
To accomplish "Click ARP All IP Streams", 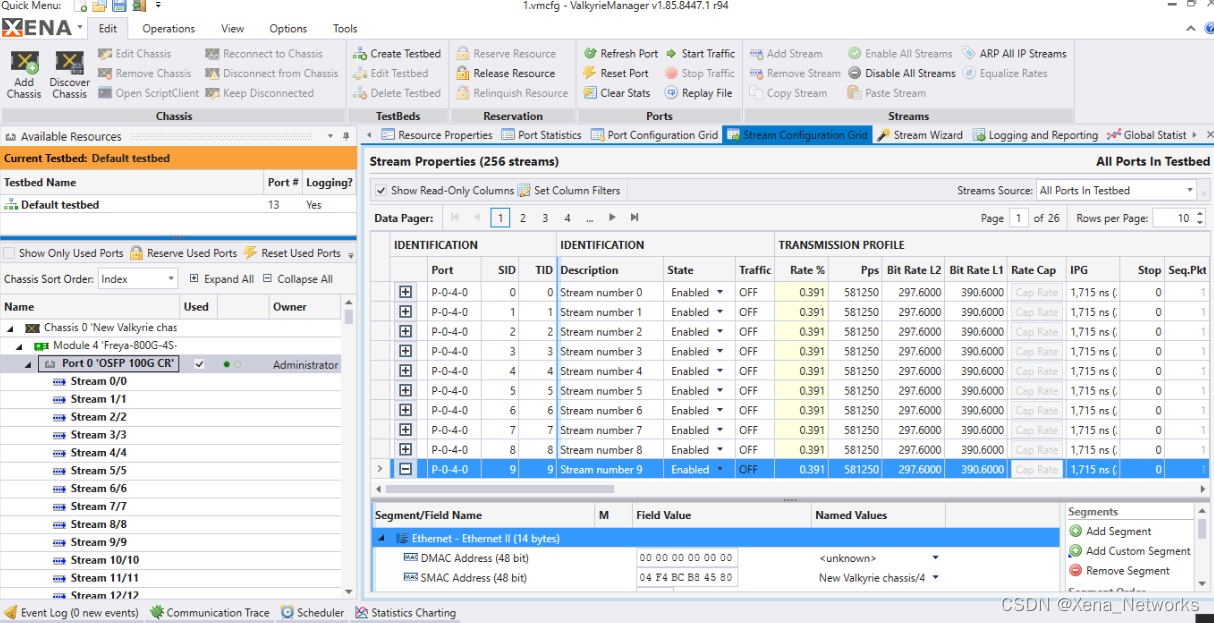I will coord(1015,54).
